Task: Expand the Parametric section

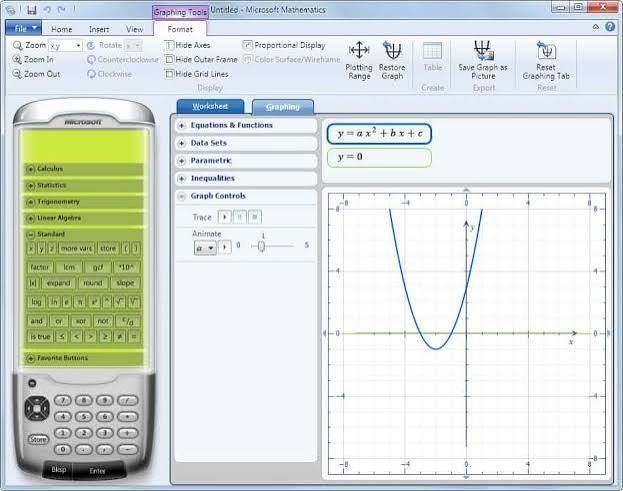Action: pyautogui.click(x=182, y=161)
